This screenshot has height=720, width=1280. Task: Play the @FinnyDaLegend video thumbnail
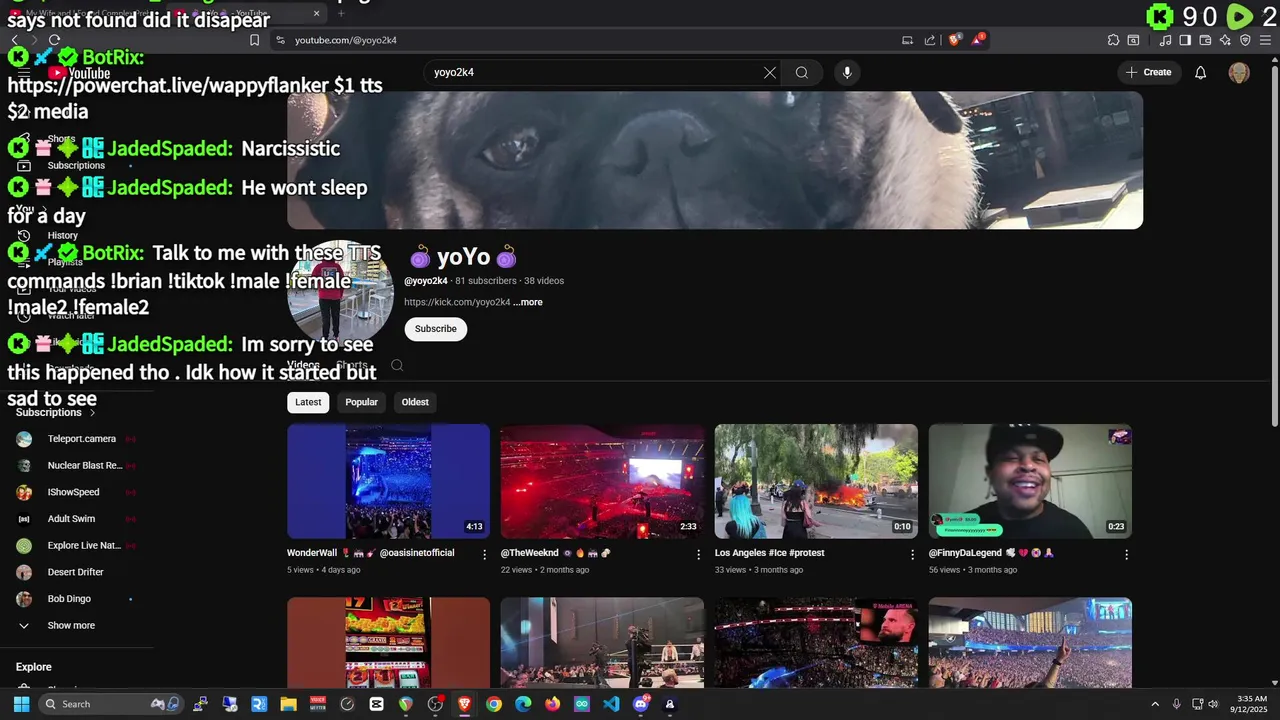click(1030, 481)
